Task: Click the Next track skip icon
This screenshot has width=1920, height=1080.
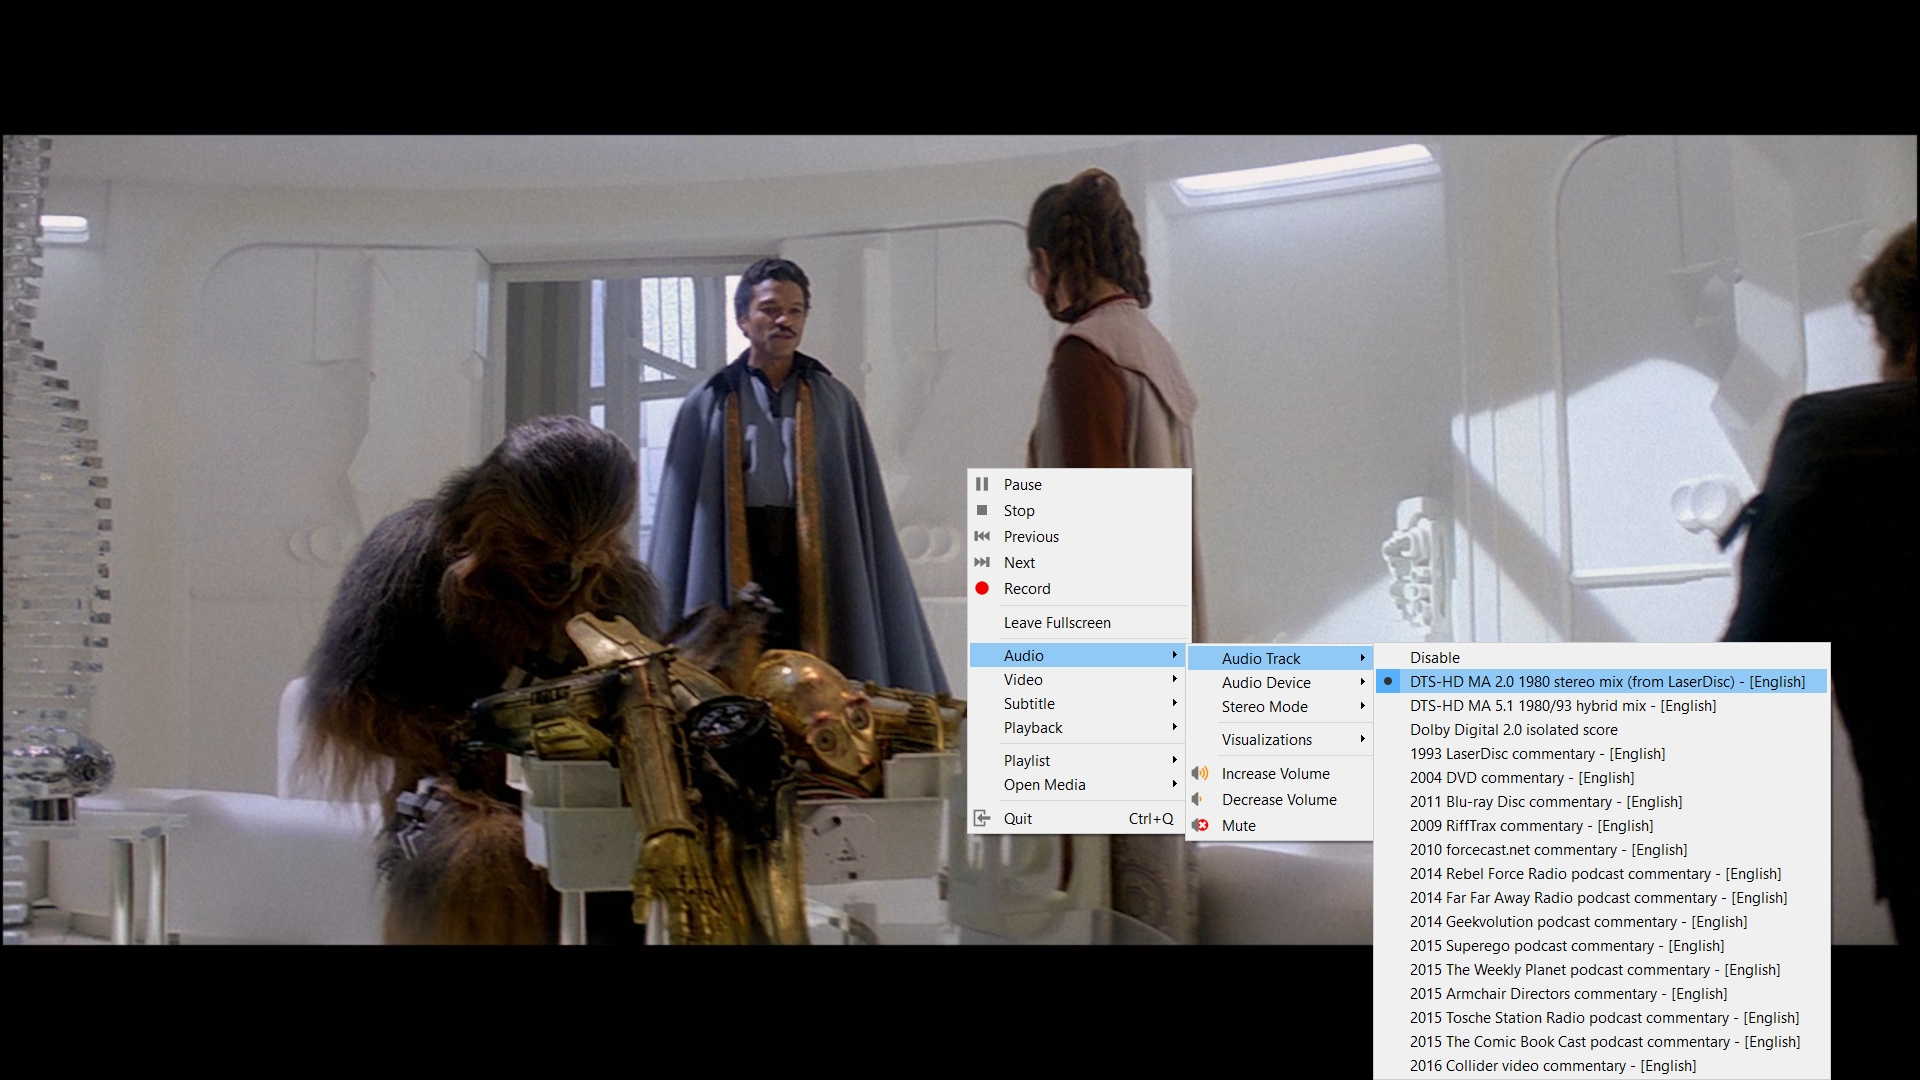Action: point(982,562)
